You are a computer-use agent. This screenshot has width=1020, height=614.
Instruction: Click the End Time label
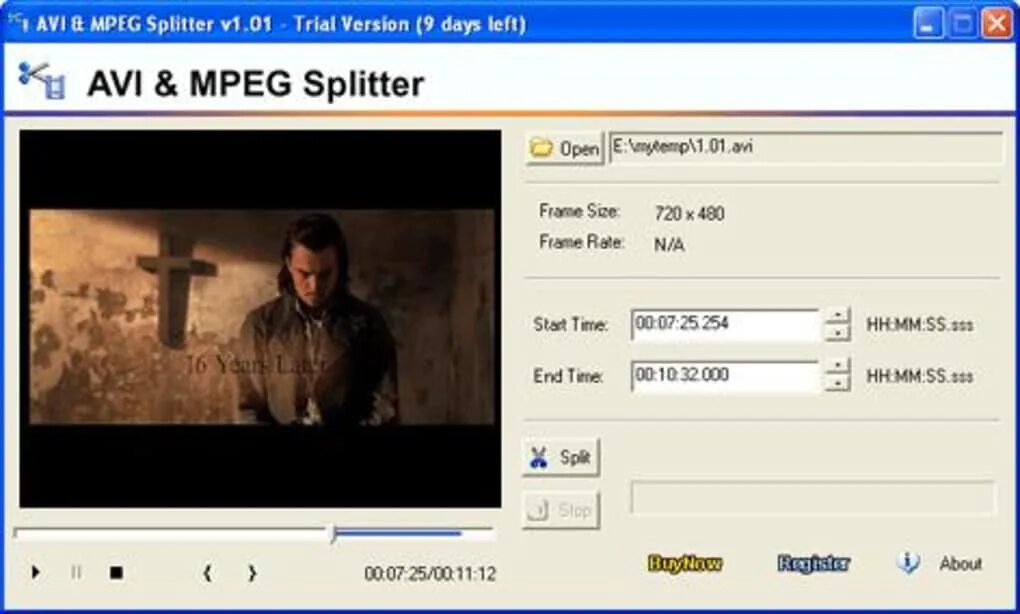pyautogui.click(x=568, y=376)
